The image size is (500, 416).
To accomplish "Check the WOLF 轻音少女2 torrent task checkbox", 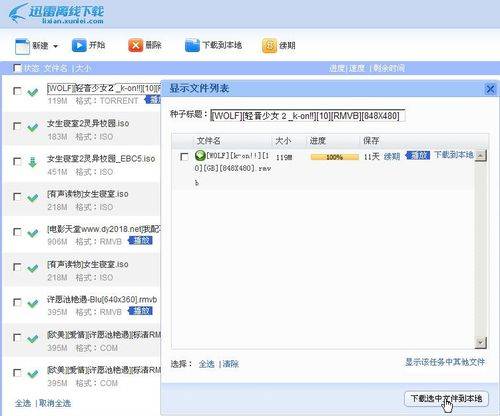I will (17, 91).
